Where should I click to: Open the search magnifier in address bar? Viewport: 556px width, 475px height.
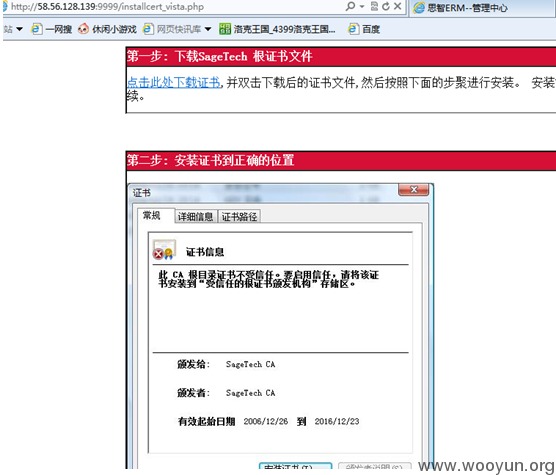click(350, 6)
